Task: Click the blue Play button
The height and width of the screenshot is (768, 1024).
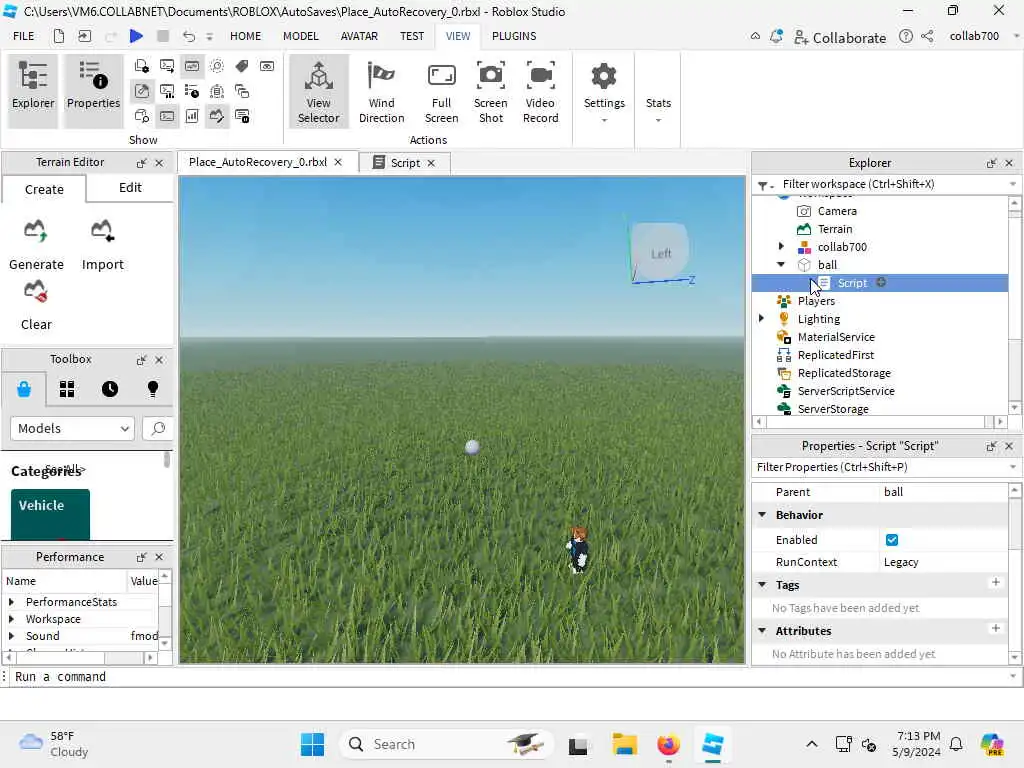Action: [136, 36]
